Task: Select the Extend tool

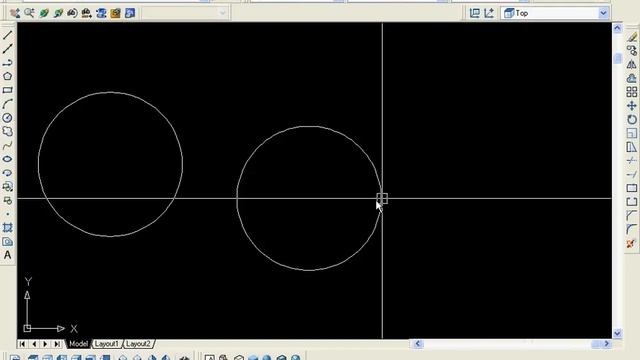Action: click(632, 175)
